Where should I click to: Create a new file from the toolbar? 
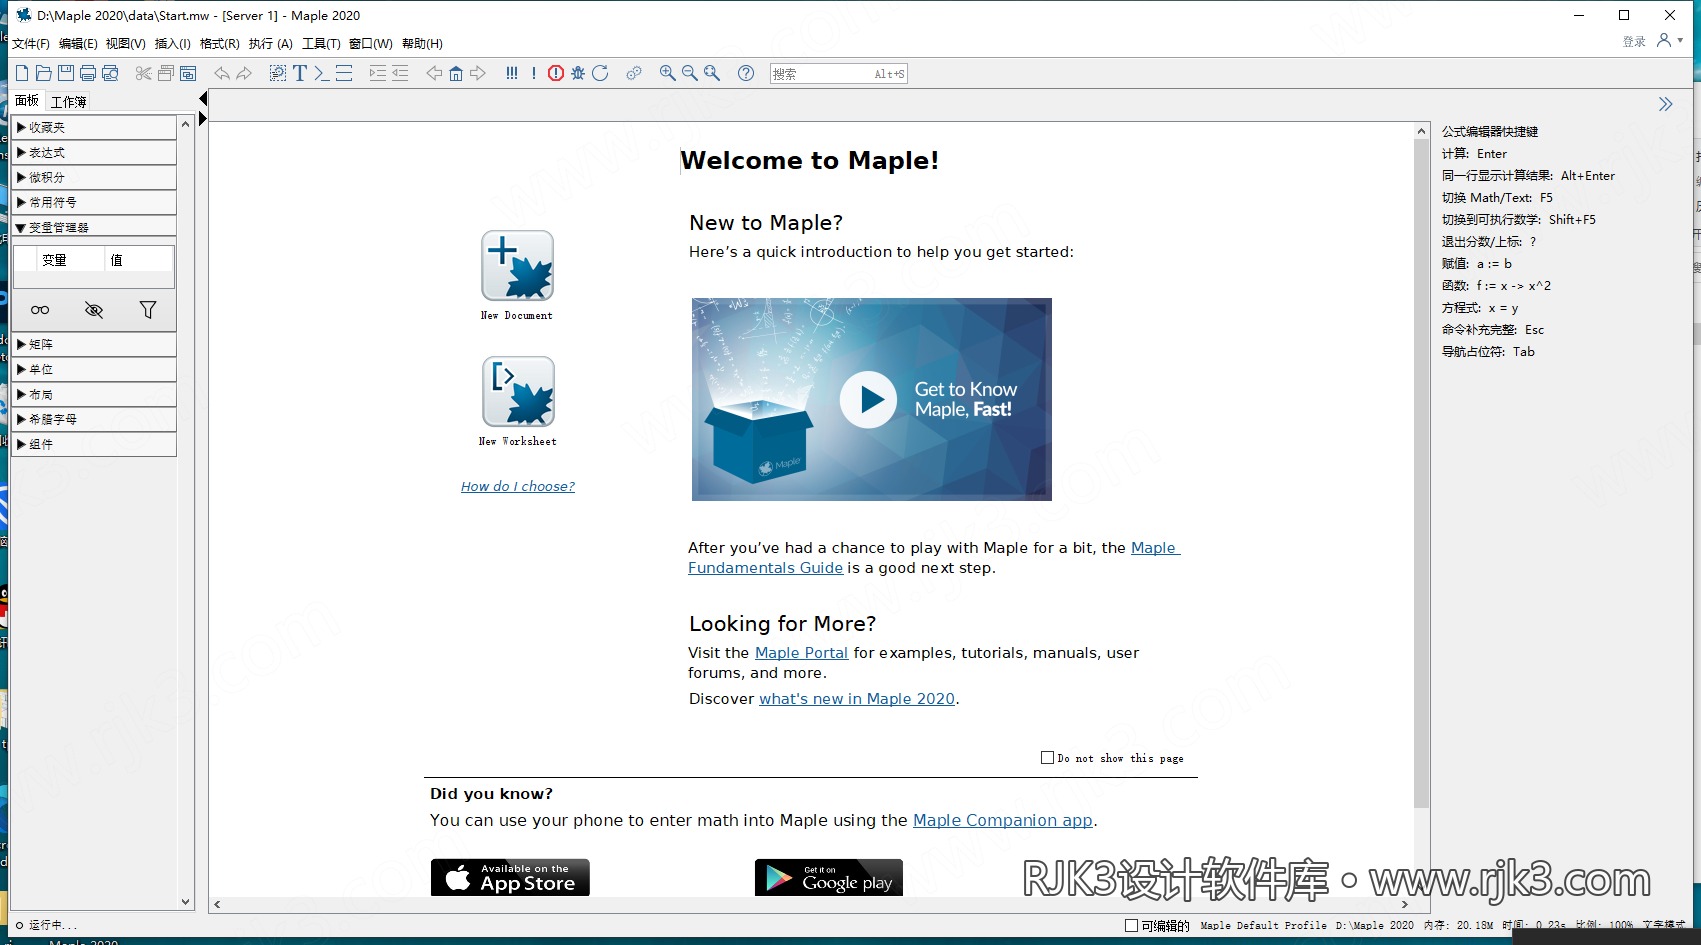coord(22,73)
